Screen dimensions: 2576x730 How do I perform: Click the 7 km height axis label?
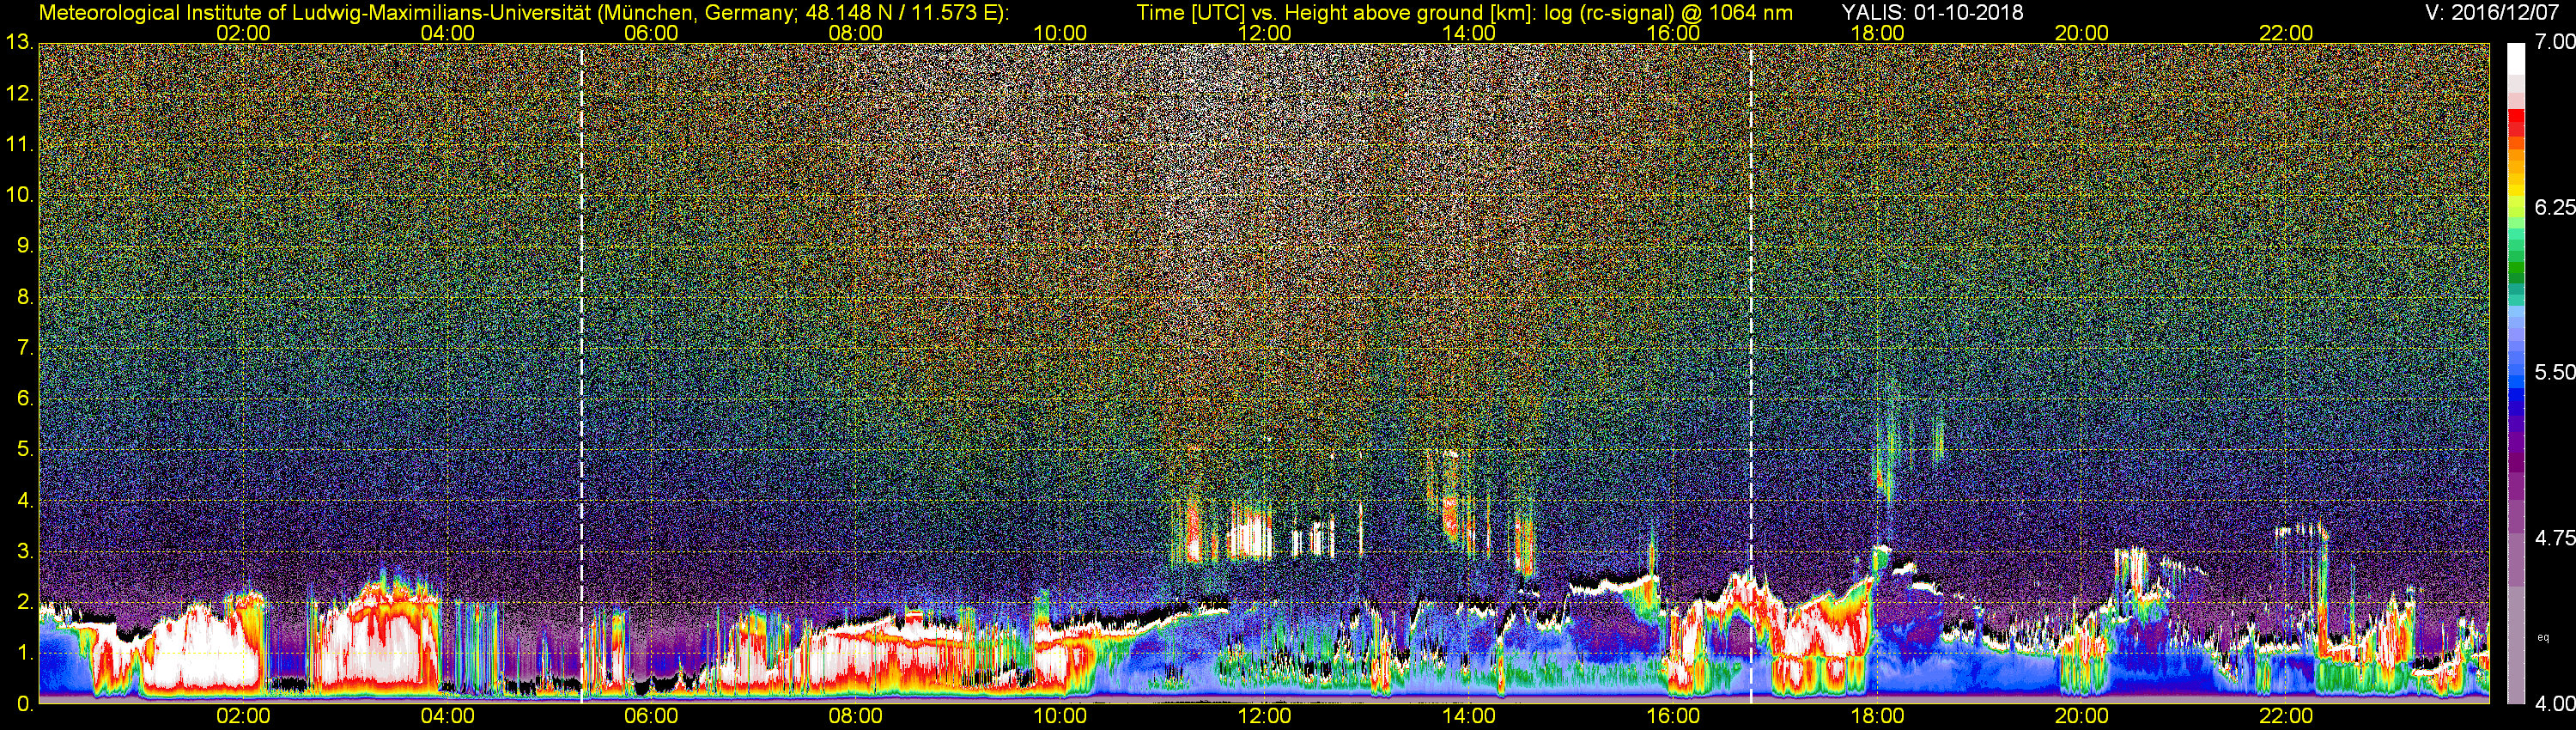[x=25, y=348]
